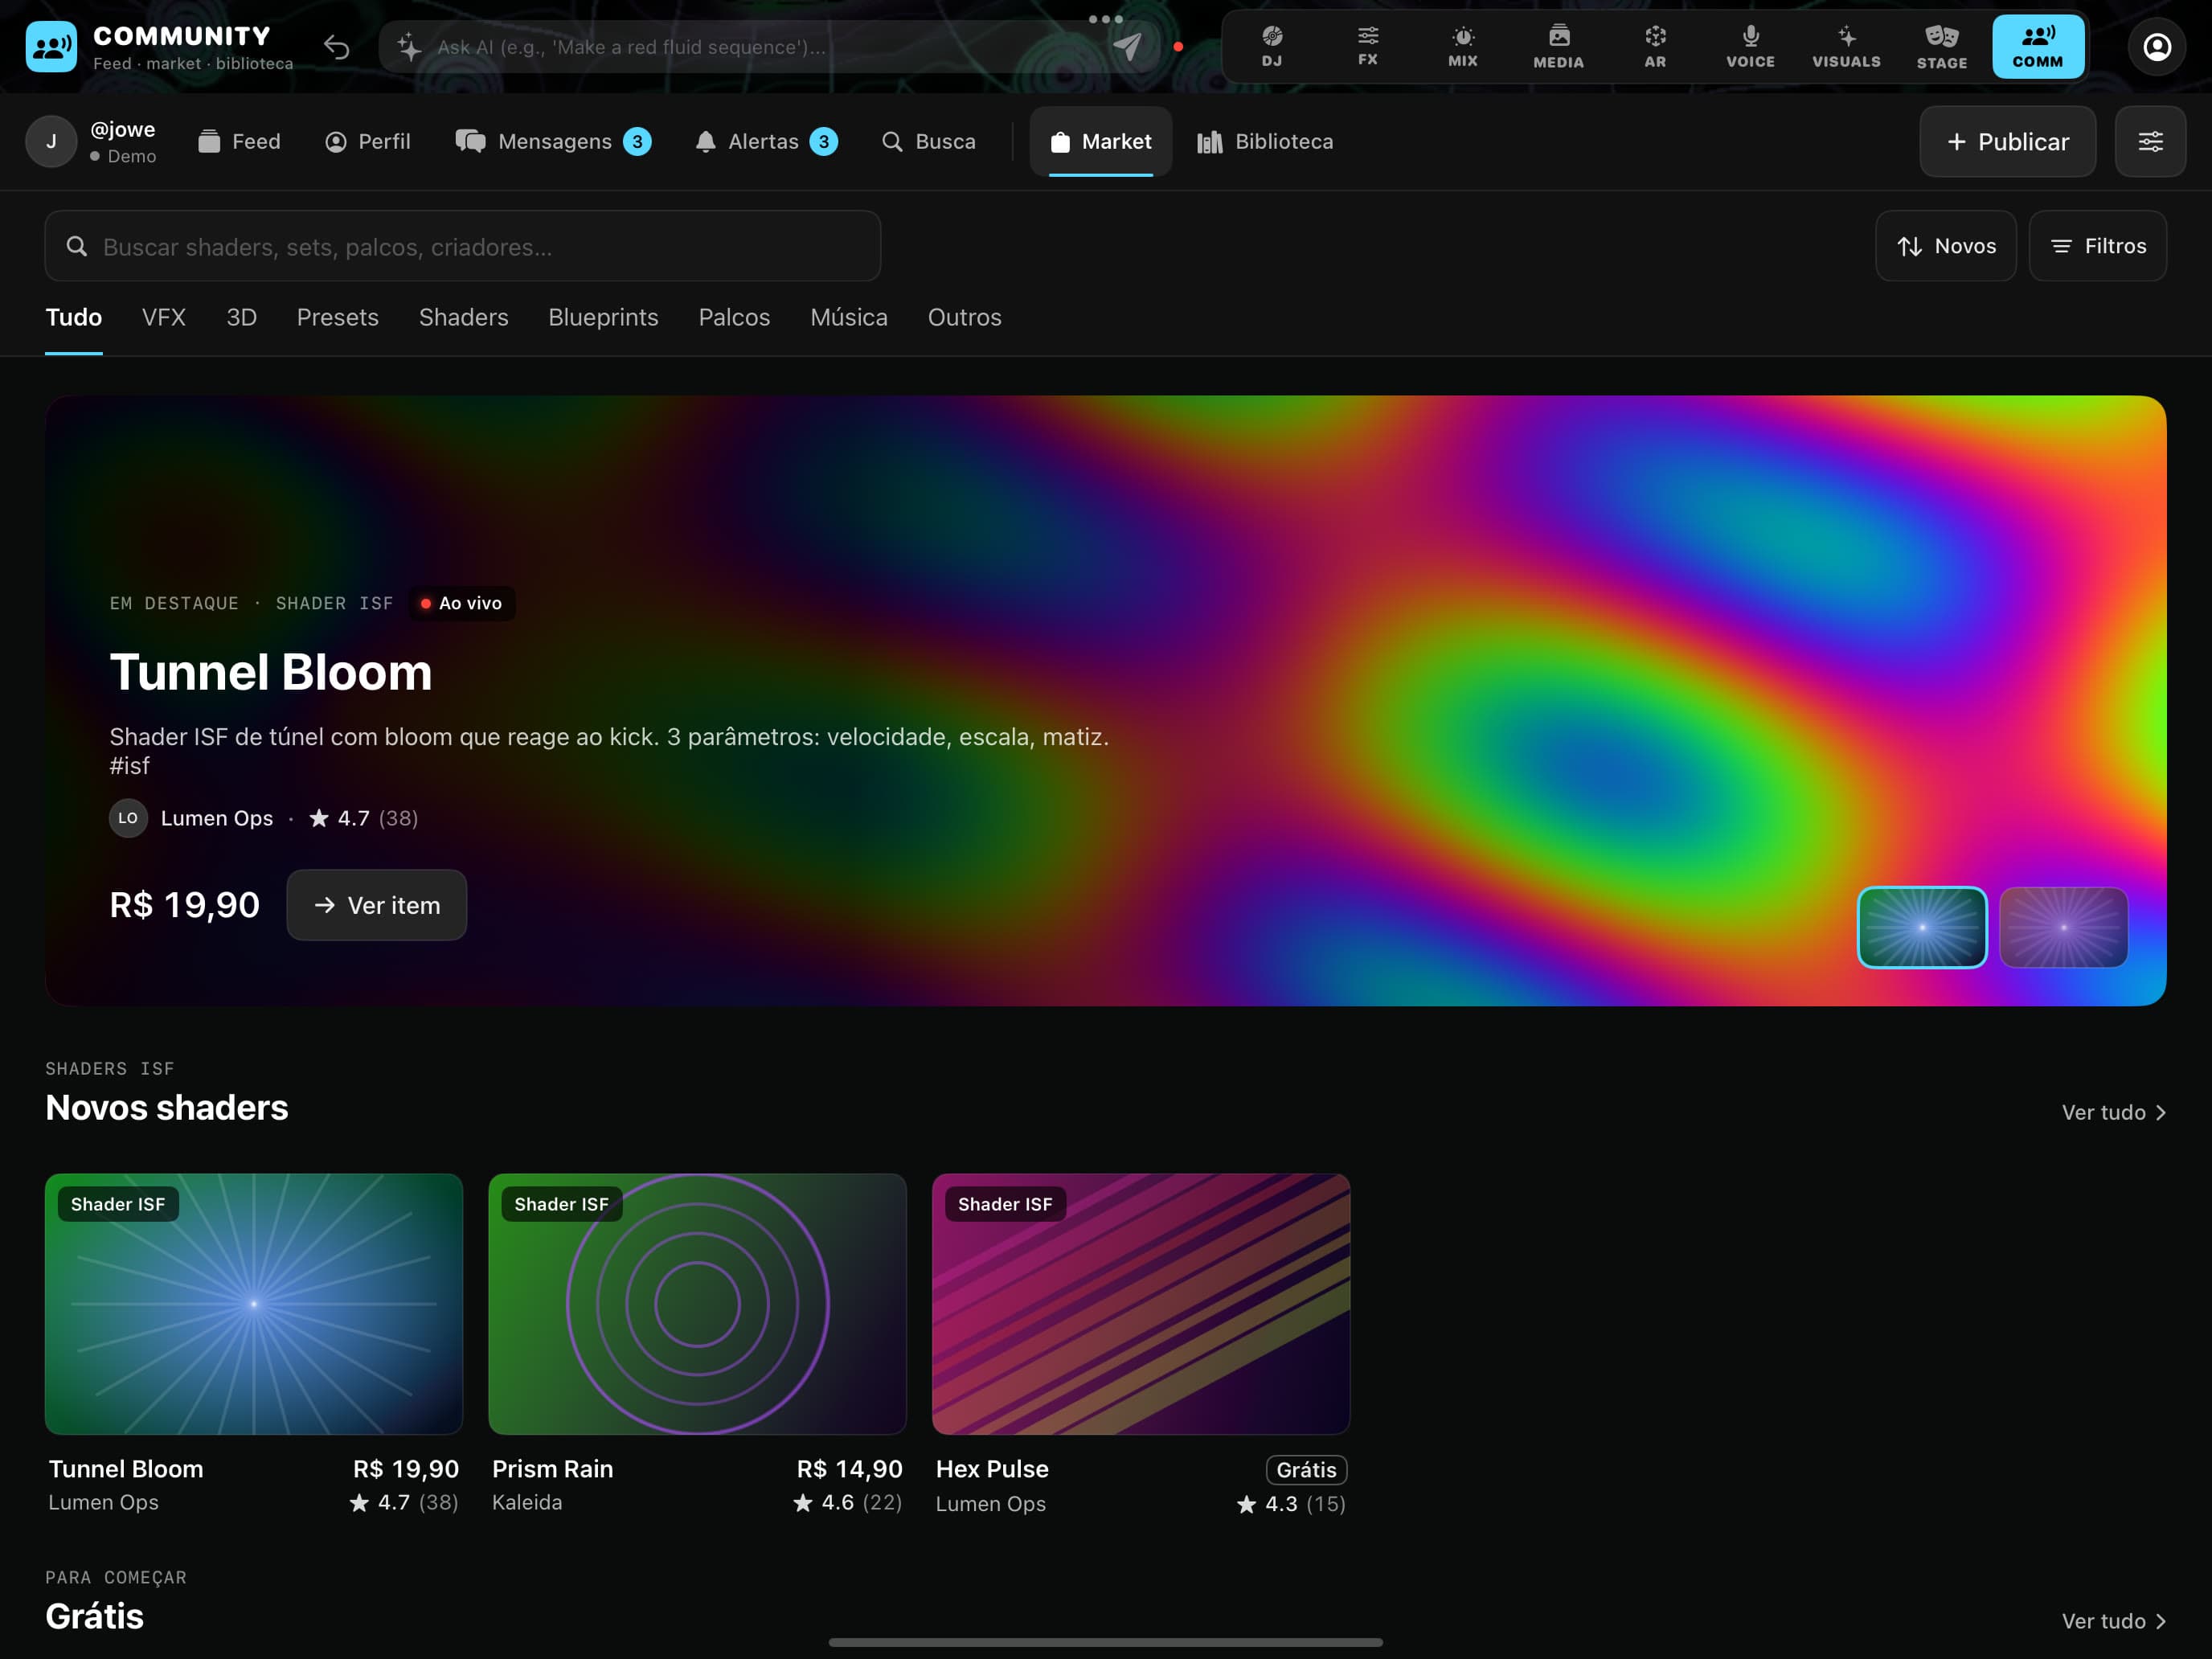The width and height of the screenshot is (2212, 1659).
Task: Open the MEDIA module
Action: click(1558, 46)
